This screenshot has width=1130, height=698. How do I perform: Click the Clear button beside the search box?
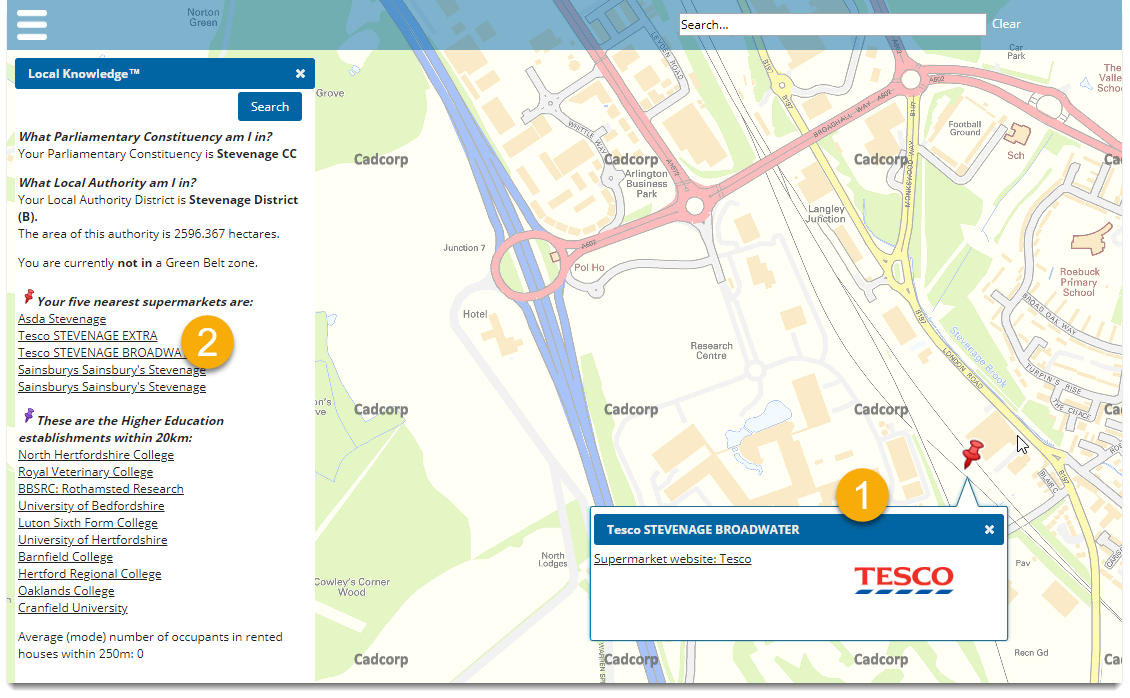tap(1006, 24)
